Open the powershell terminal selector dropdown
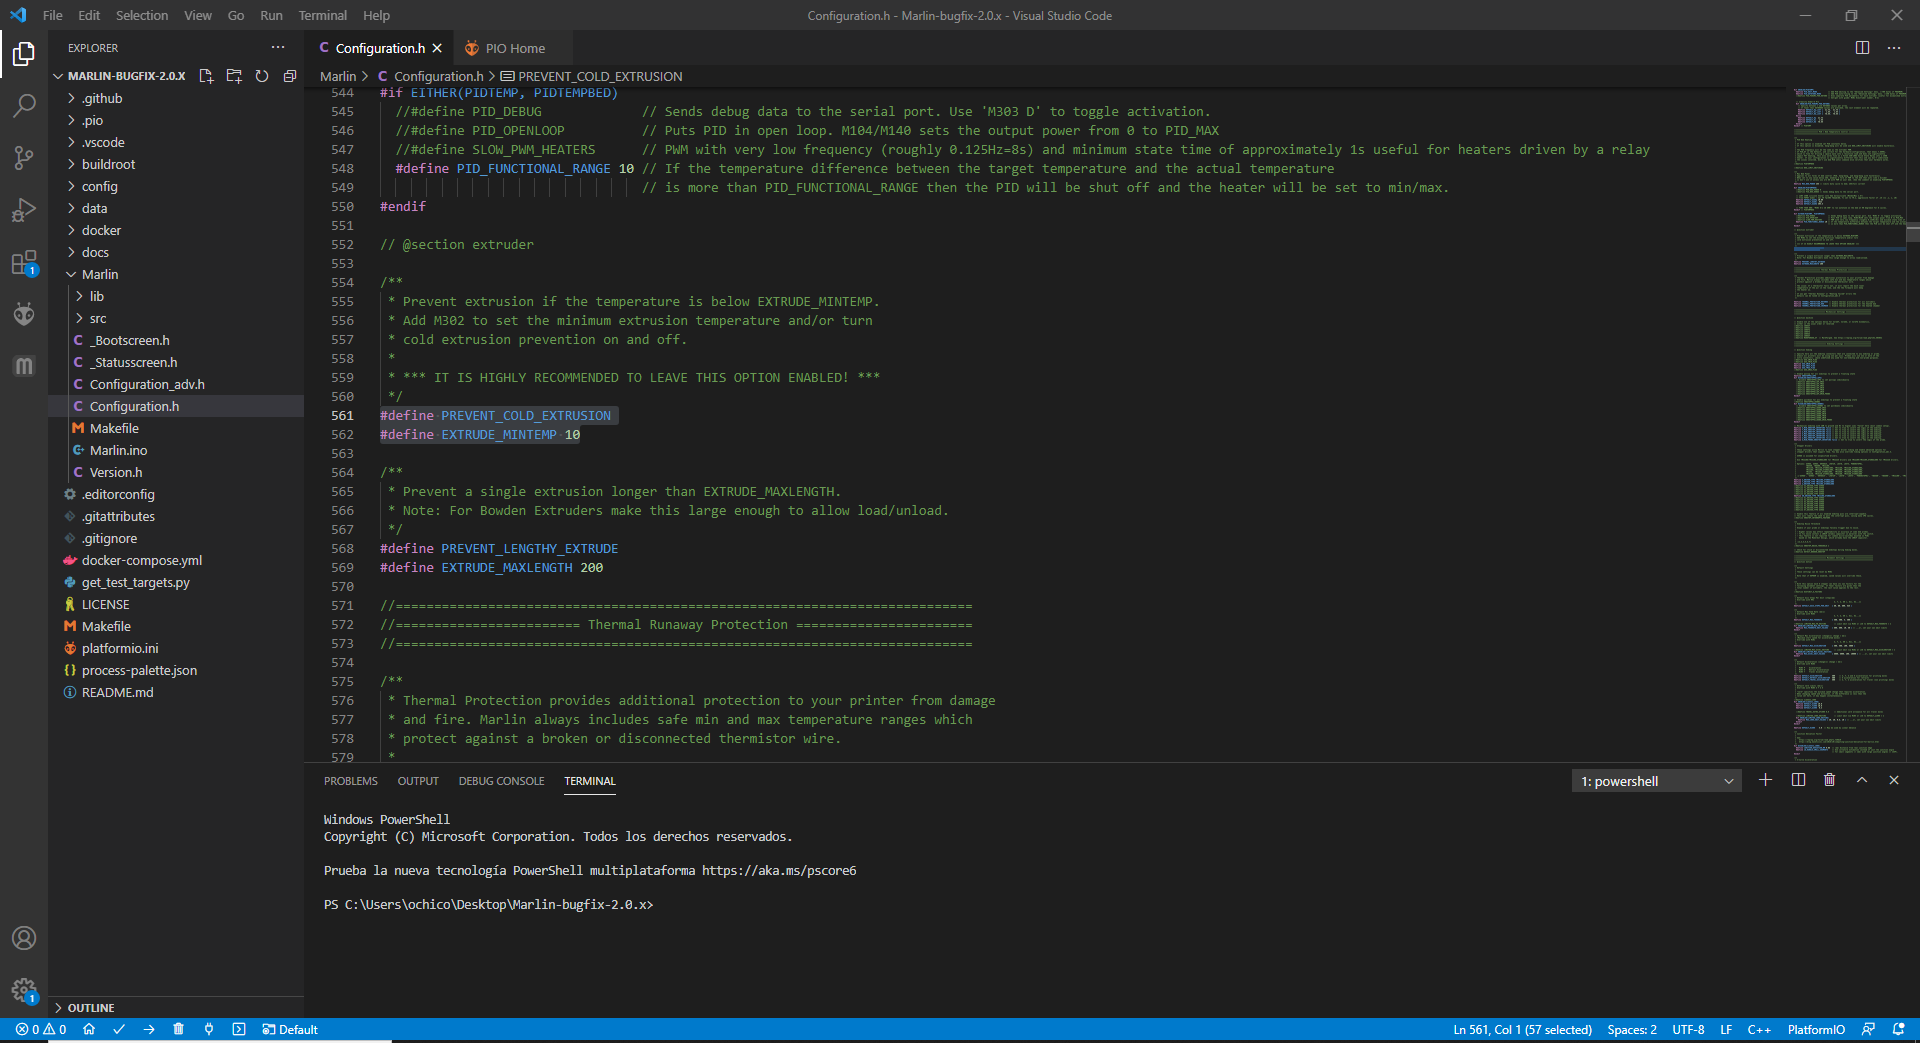The height and width of the screenshot is (1043, 1920). 1656,781
